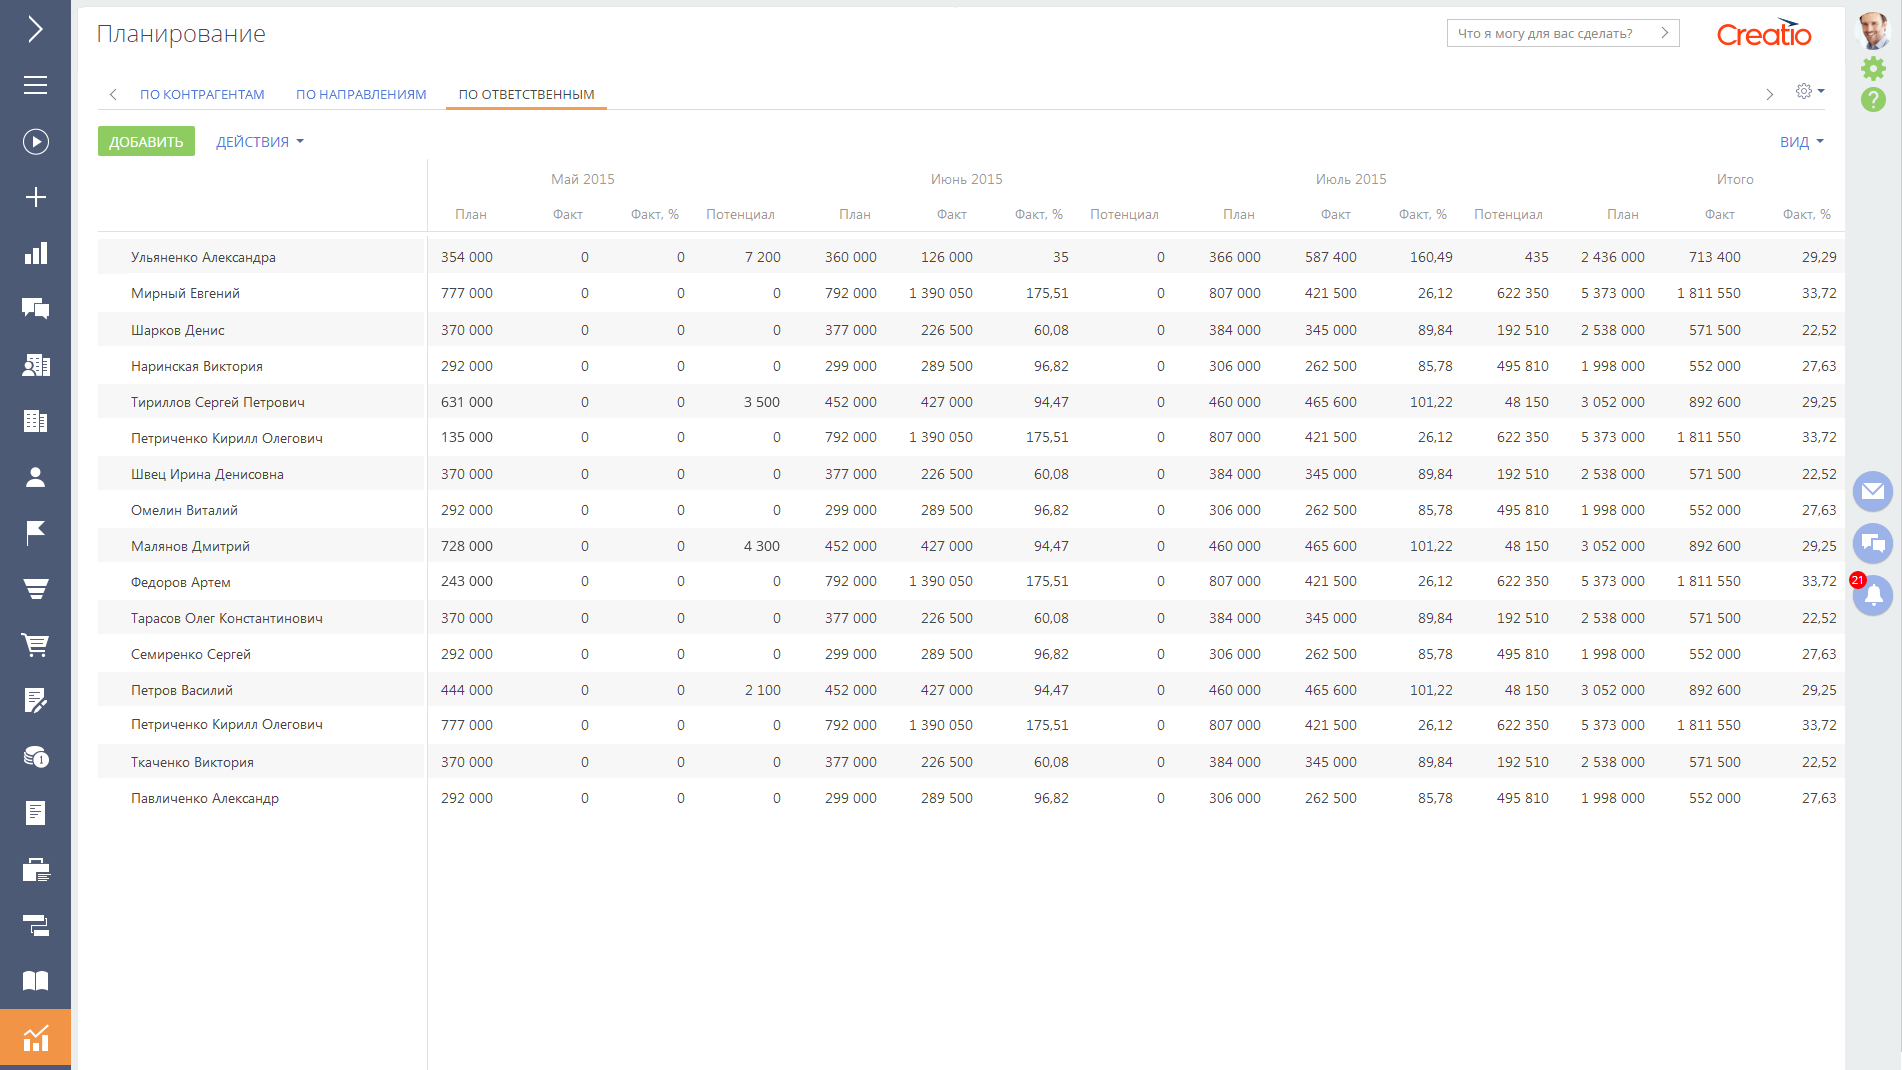Click the Июль 2015 period header
Screen dimensions: 1902x1070
1351,179
